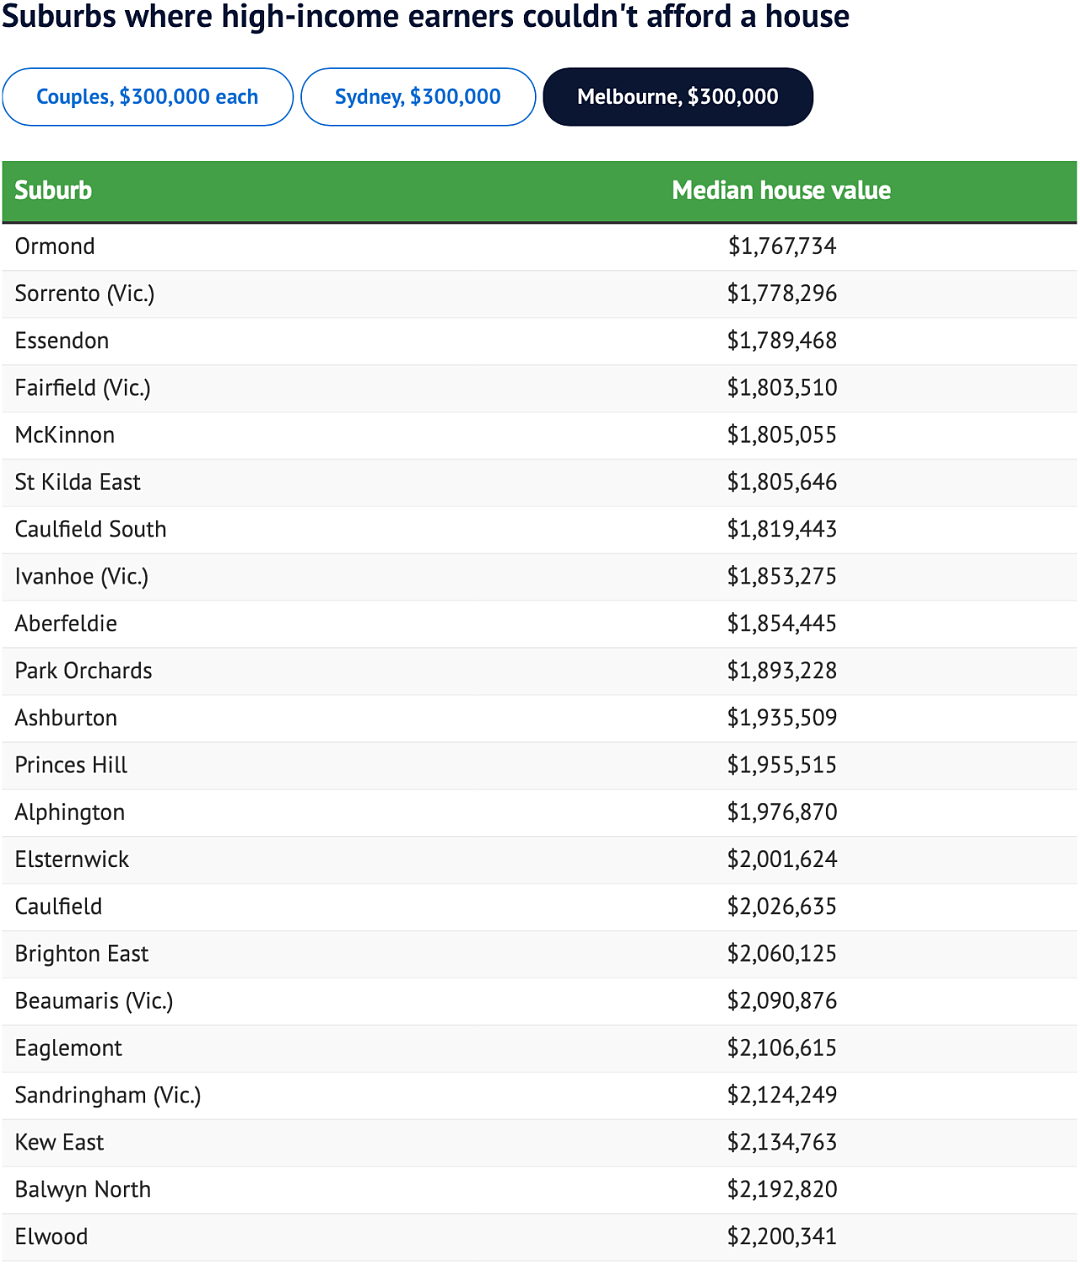Click the Princes Hill value $1,955,515

782,766
